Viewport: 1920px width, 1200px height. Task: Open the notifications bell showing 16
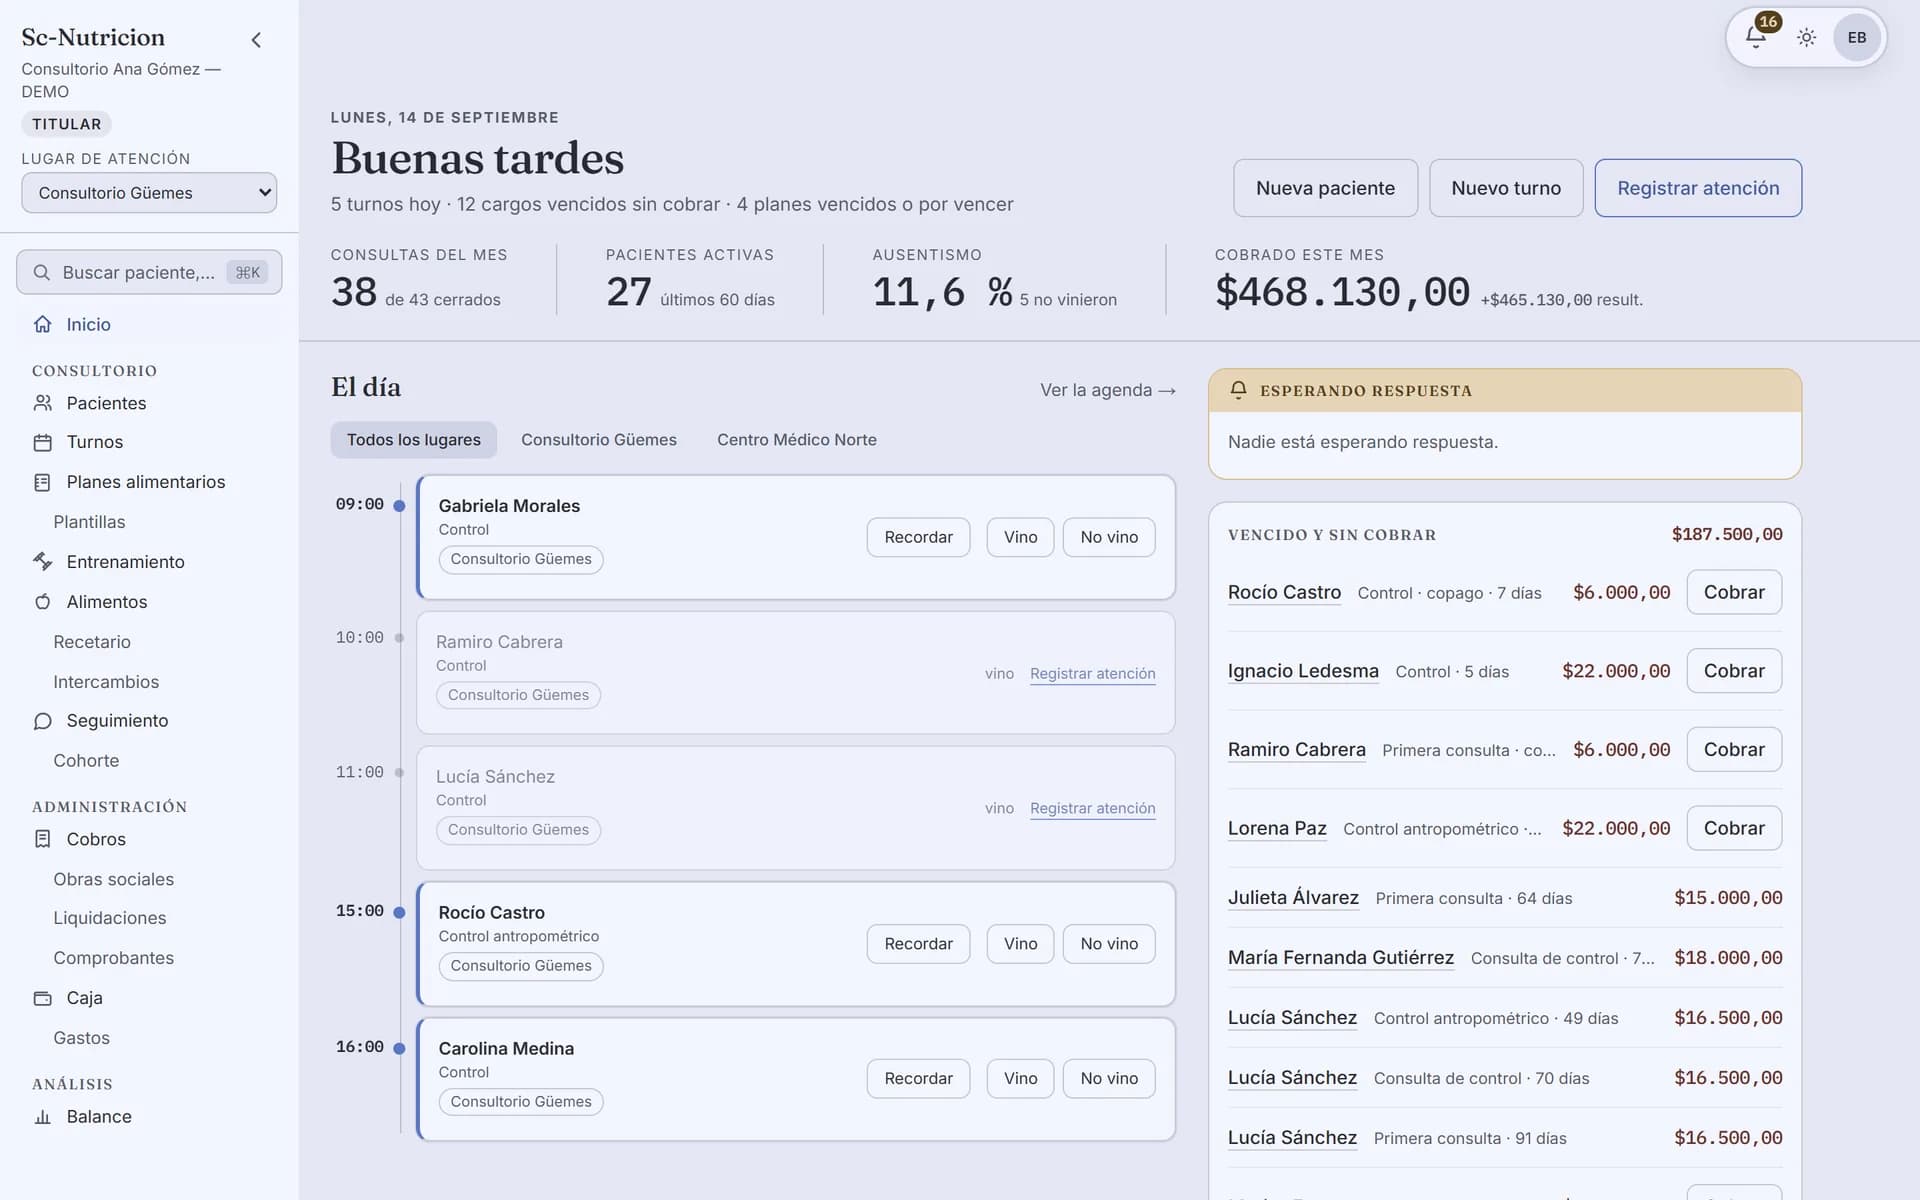coord(1756,37)
